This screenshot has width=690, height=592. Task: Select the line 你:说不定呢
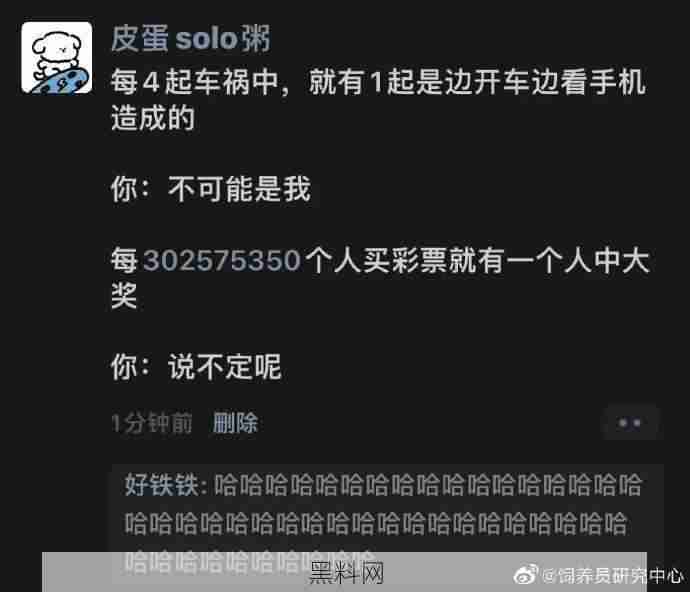pos(196,367)
